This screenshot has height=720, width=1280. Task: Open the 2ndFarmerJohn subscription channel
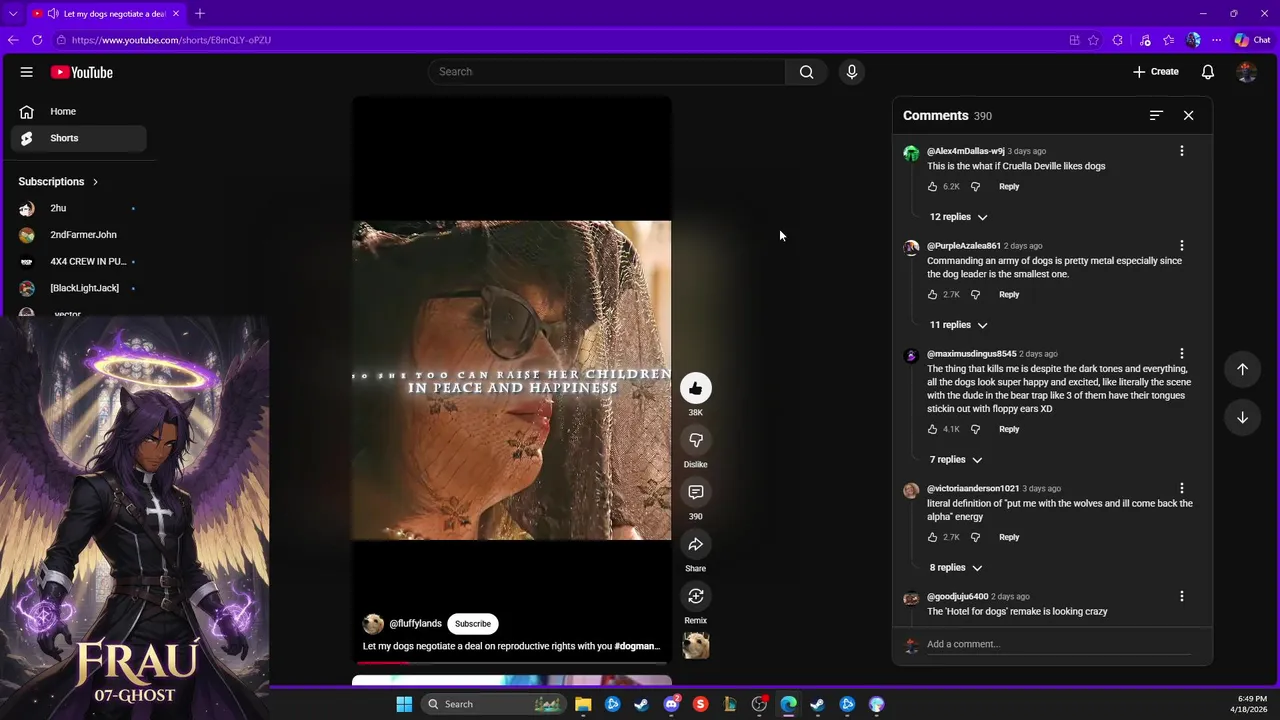(79, 235)
